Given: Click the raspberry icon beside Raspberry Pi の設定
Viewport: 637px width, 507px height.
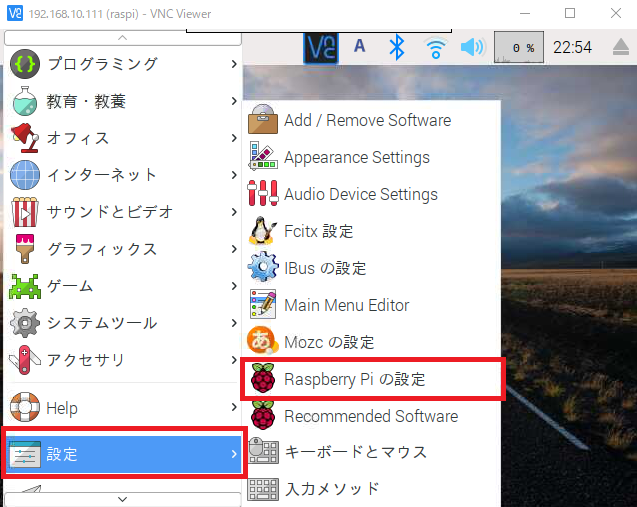Looking at the screenshot, I should click(x=263, y=379).
